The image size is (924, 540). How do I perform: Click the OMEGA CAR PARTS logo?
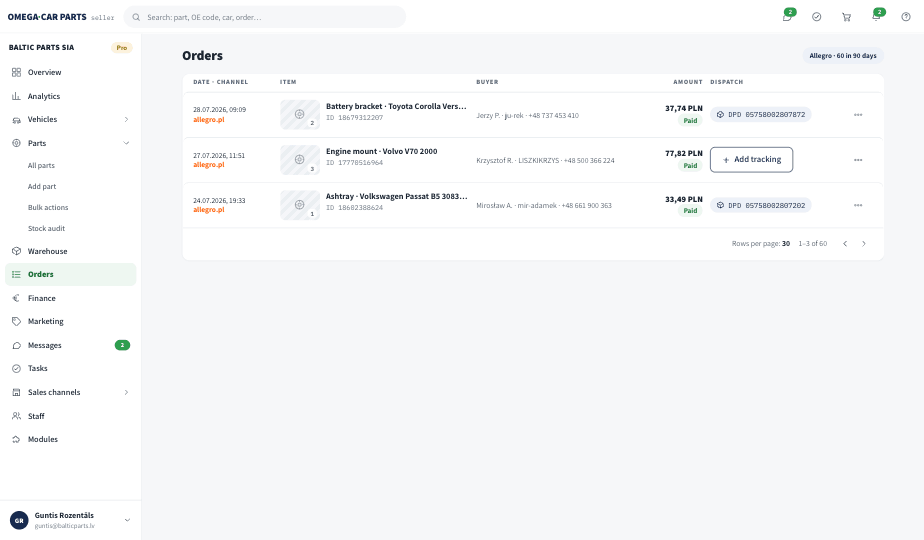[47, 17]
